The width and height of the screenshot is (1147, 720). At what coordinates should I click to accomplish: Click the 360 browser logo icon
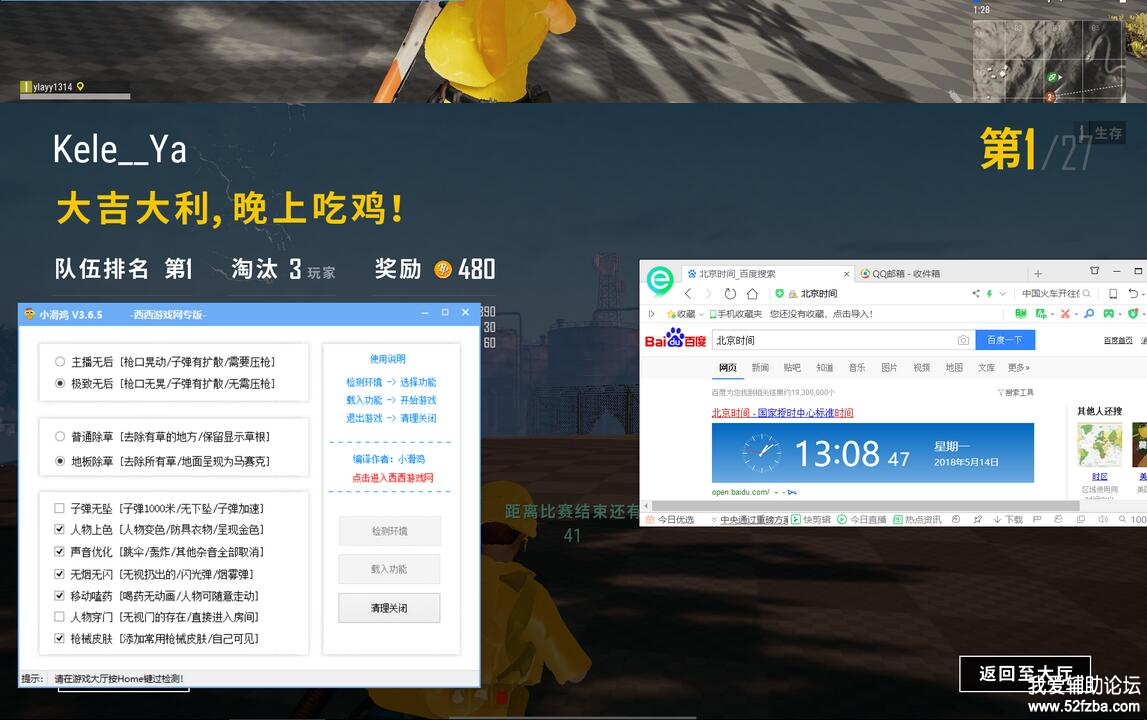[660, 280]
